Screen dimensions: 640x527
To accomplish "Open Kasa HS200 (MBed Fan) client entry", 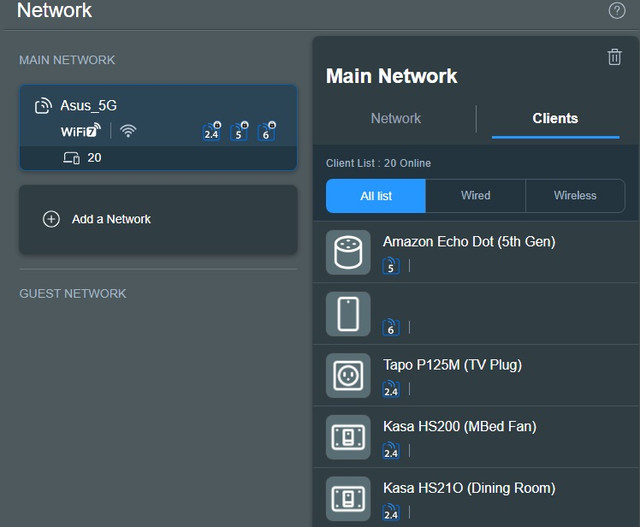I will point(476,437).
